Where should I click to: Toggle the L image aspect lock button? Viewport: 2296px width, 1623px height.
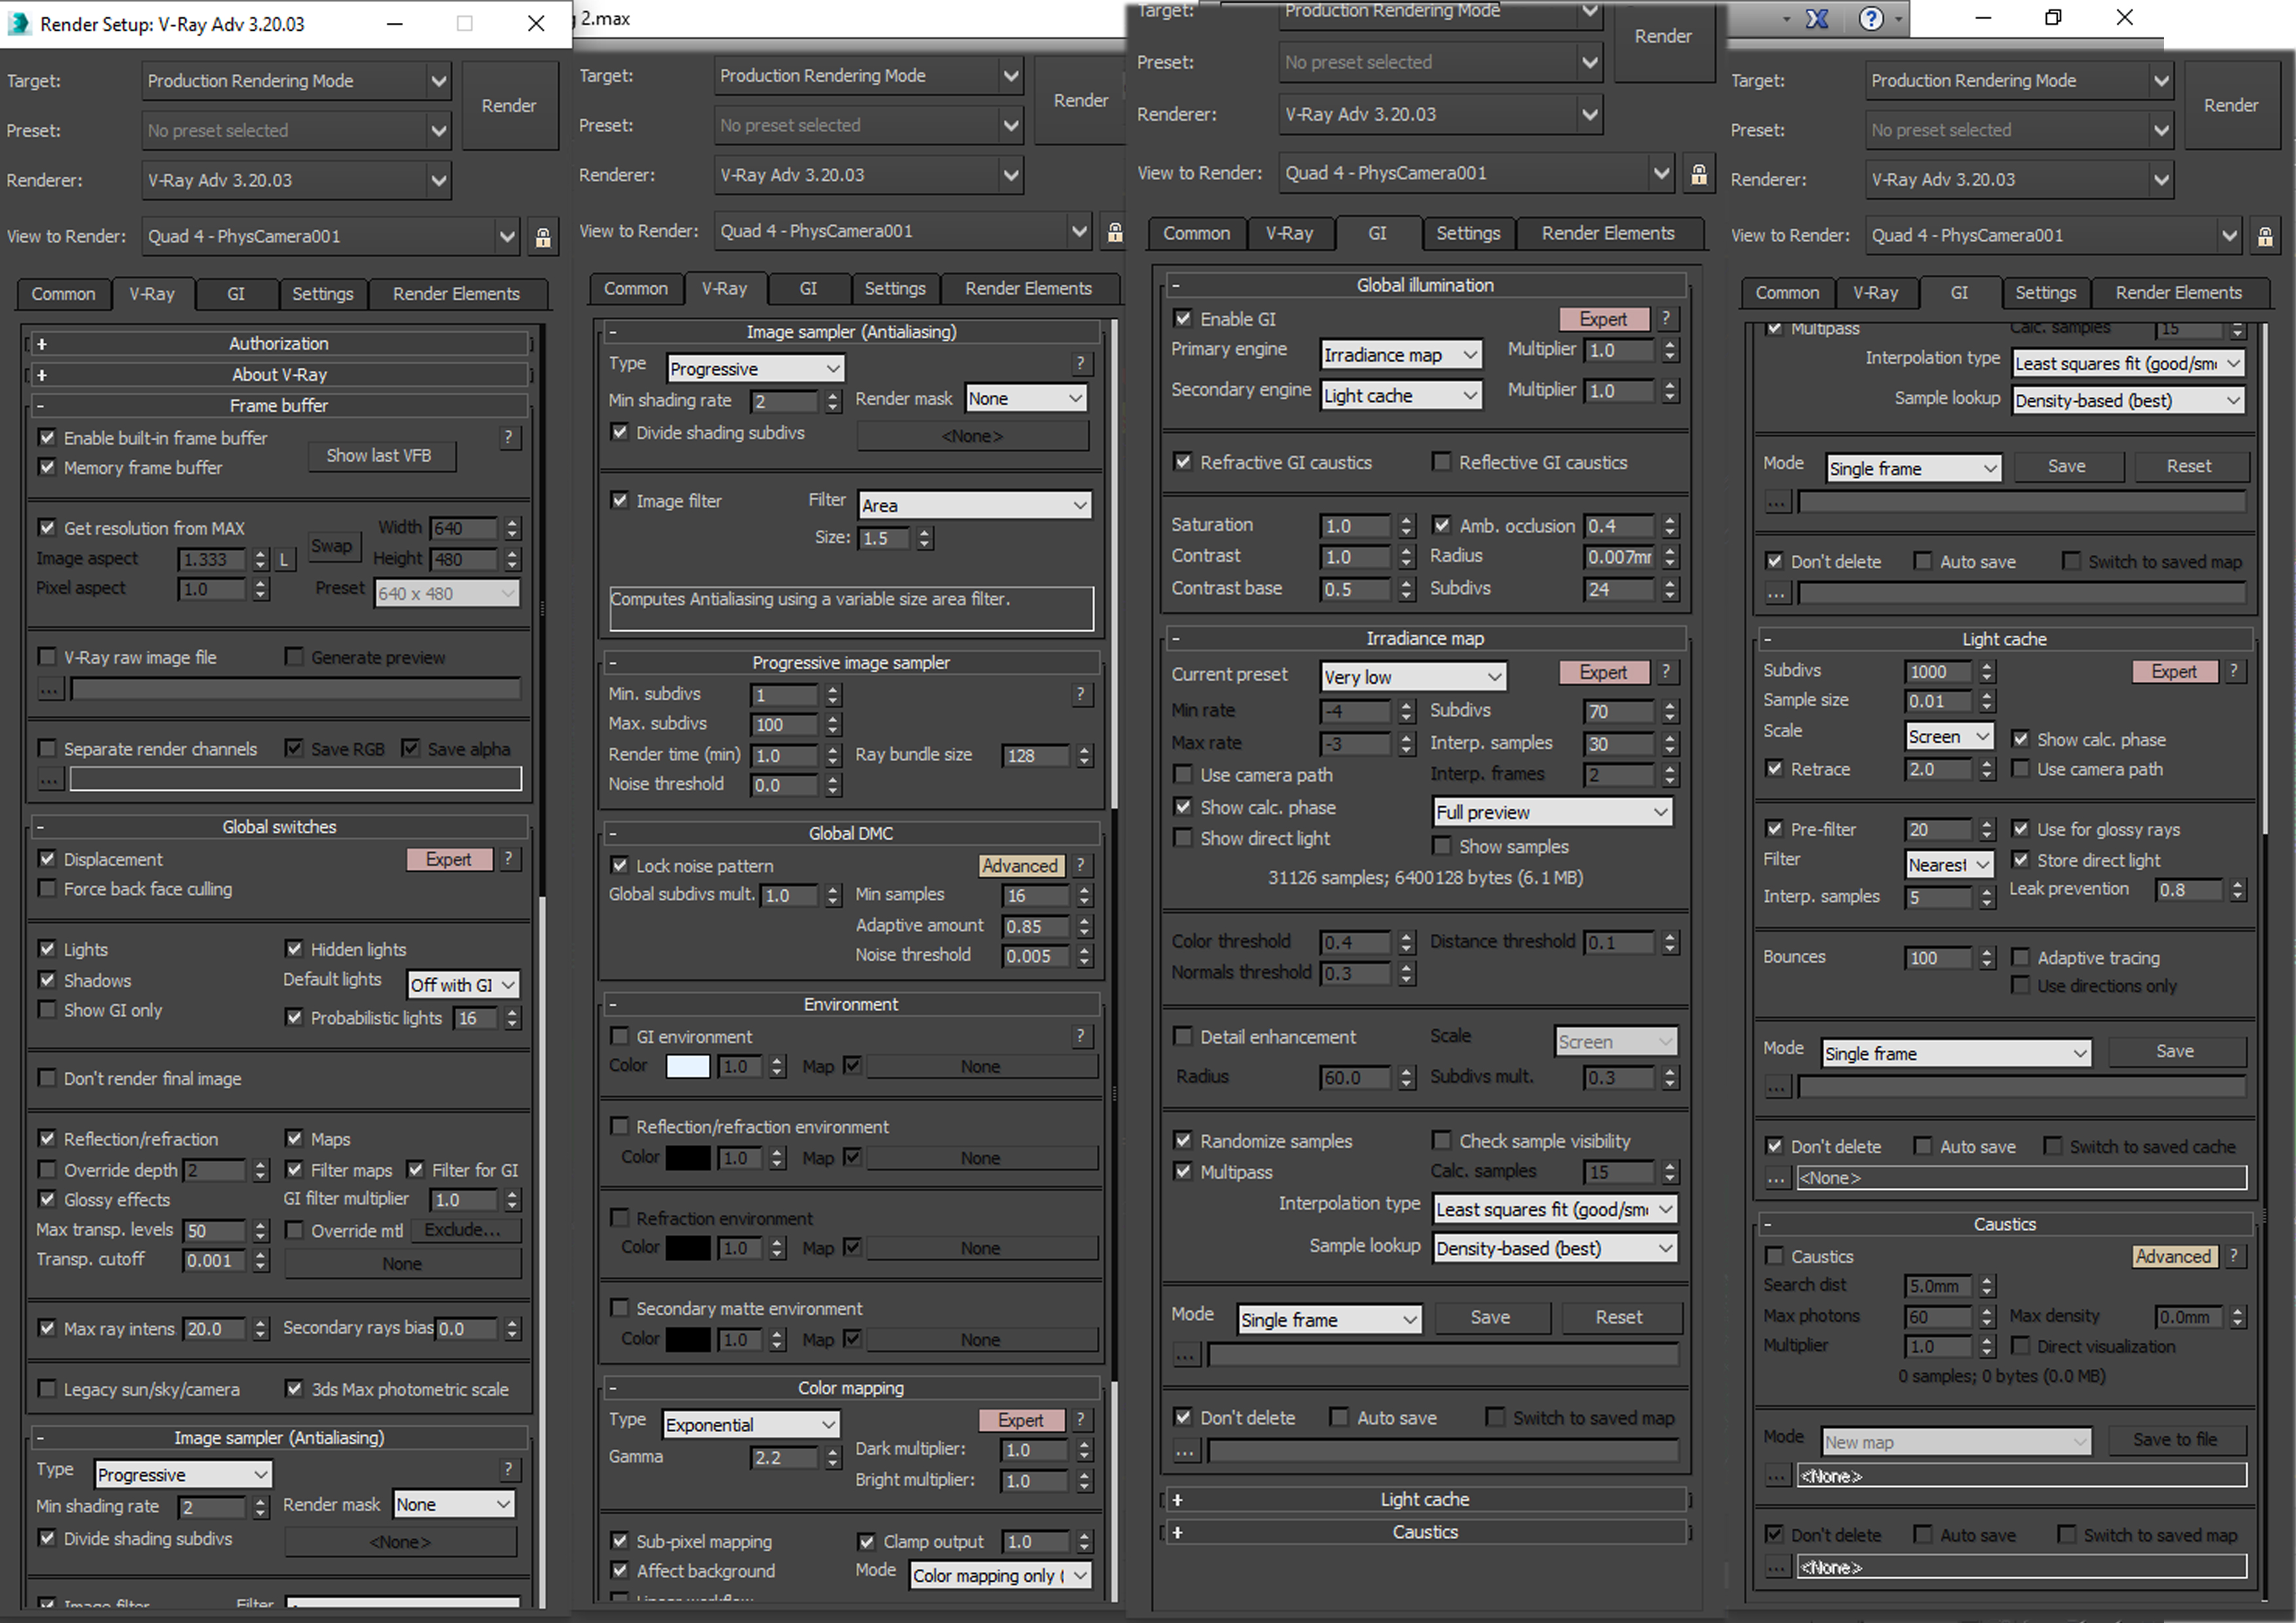click(285, 560)
